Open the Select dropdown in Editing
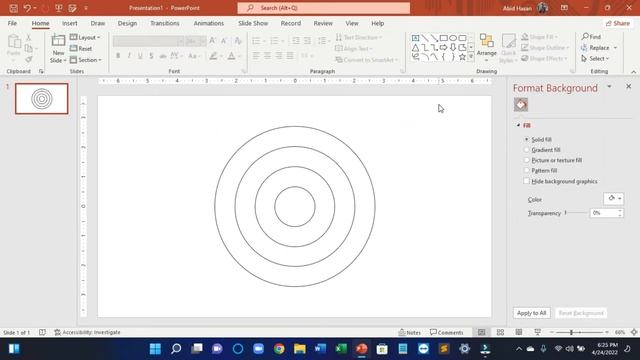 coord(596,59)
